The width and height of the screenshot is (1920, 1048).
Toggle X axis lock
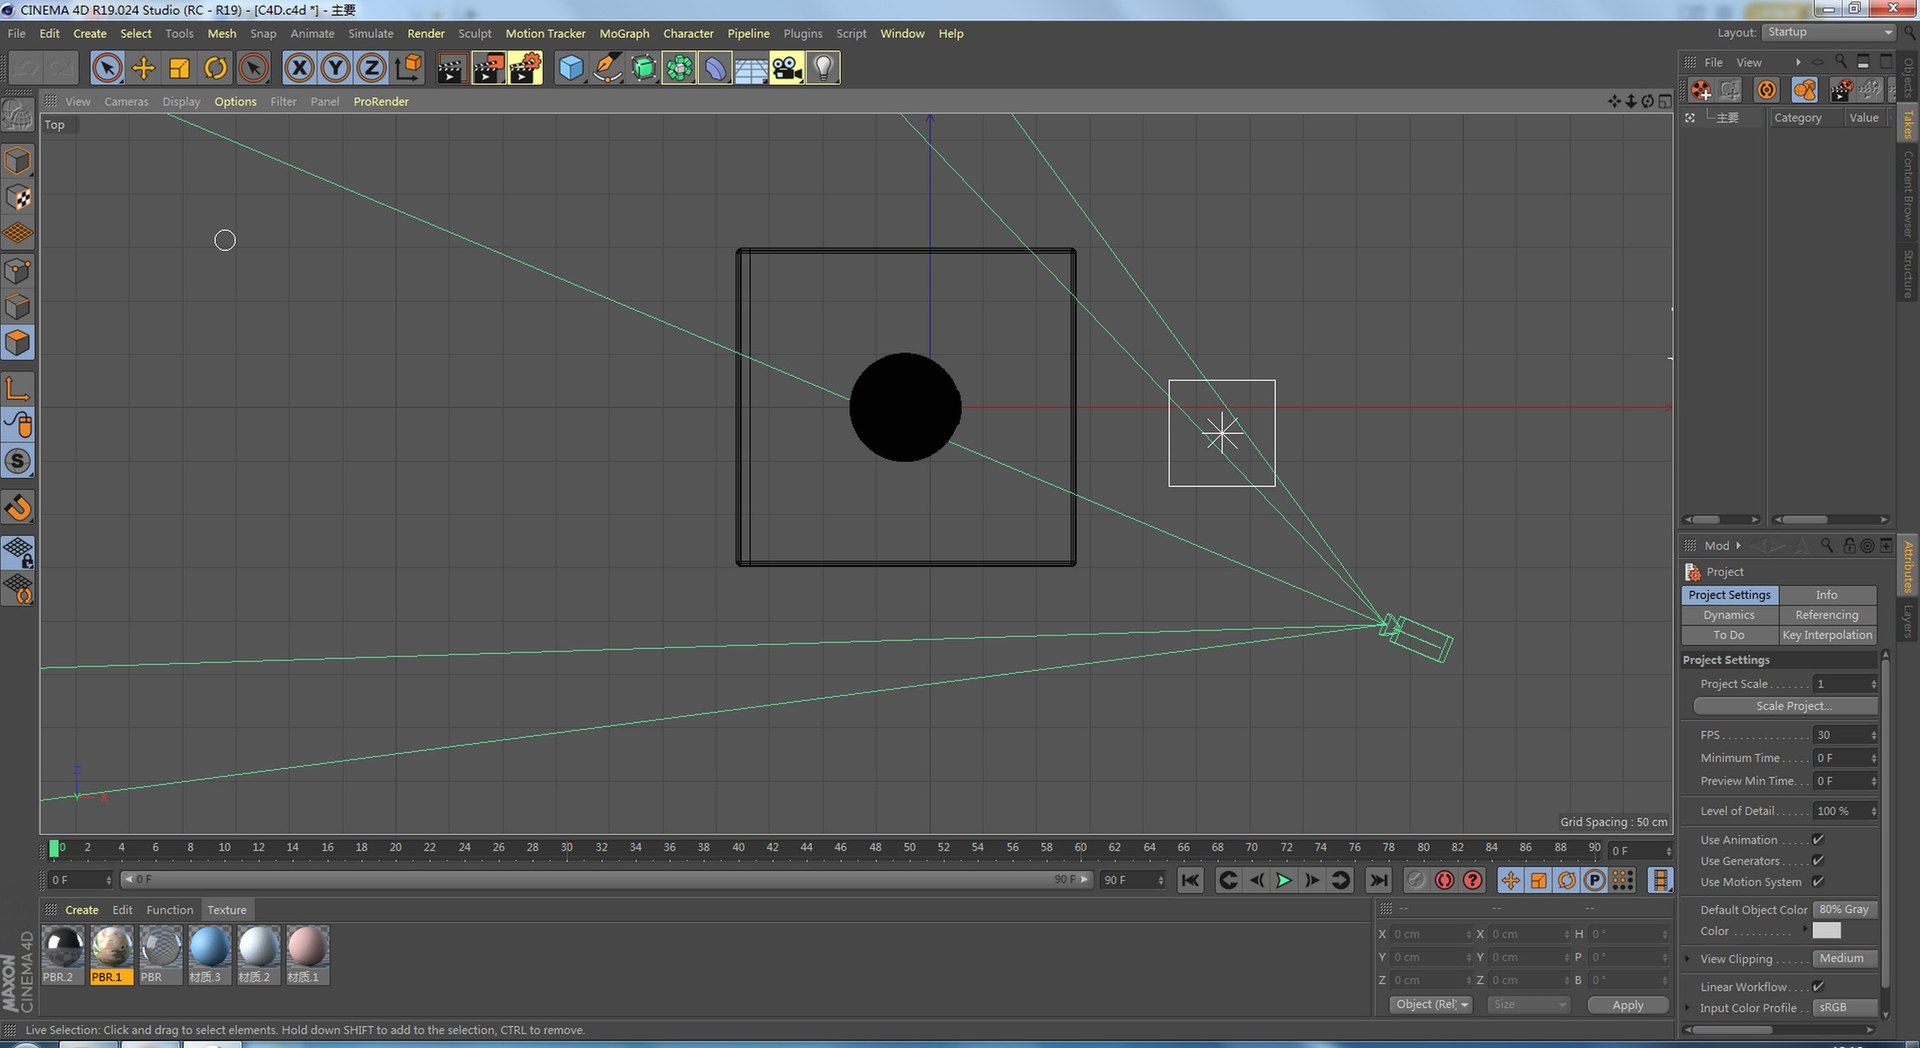click(299, 68)
